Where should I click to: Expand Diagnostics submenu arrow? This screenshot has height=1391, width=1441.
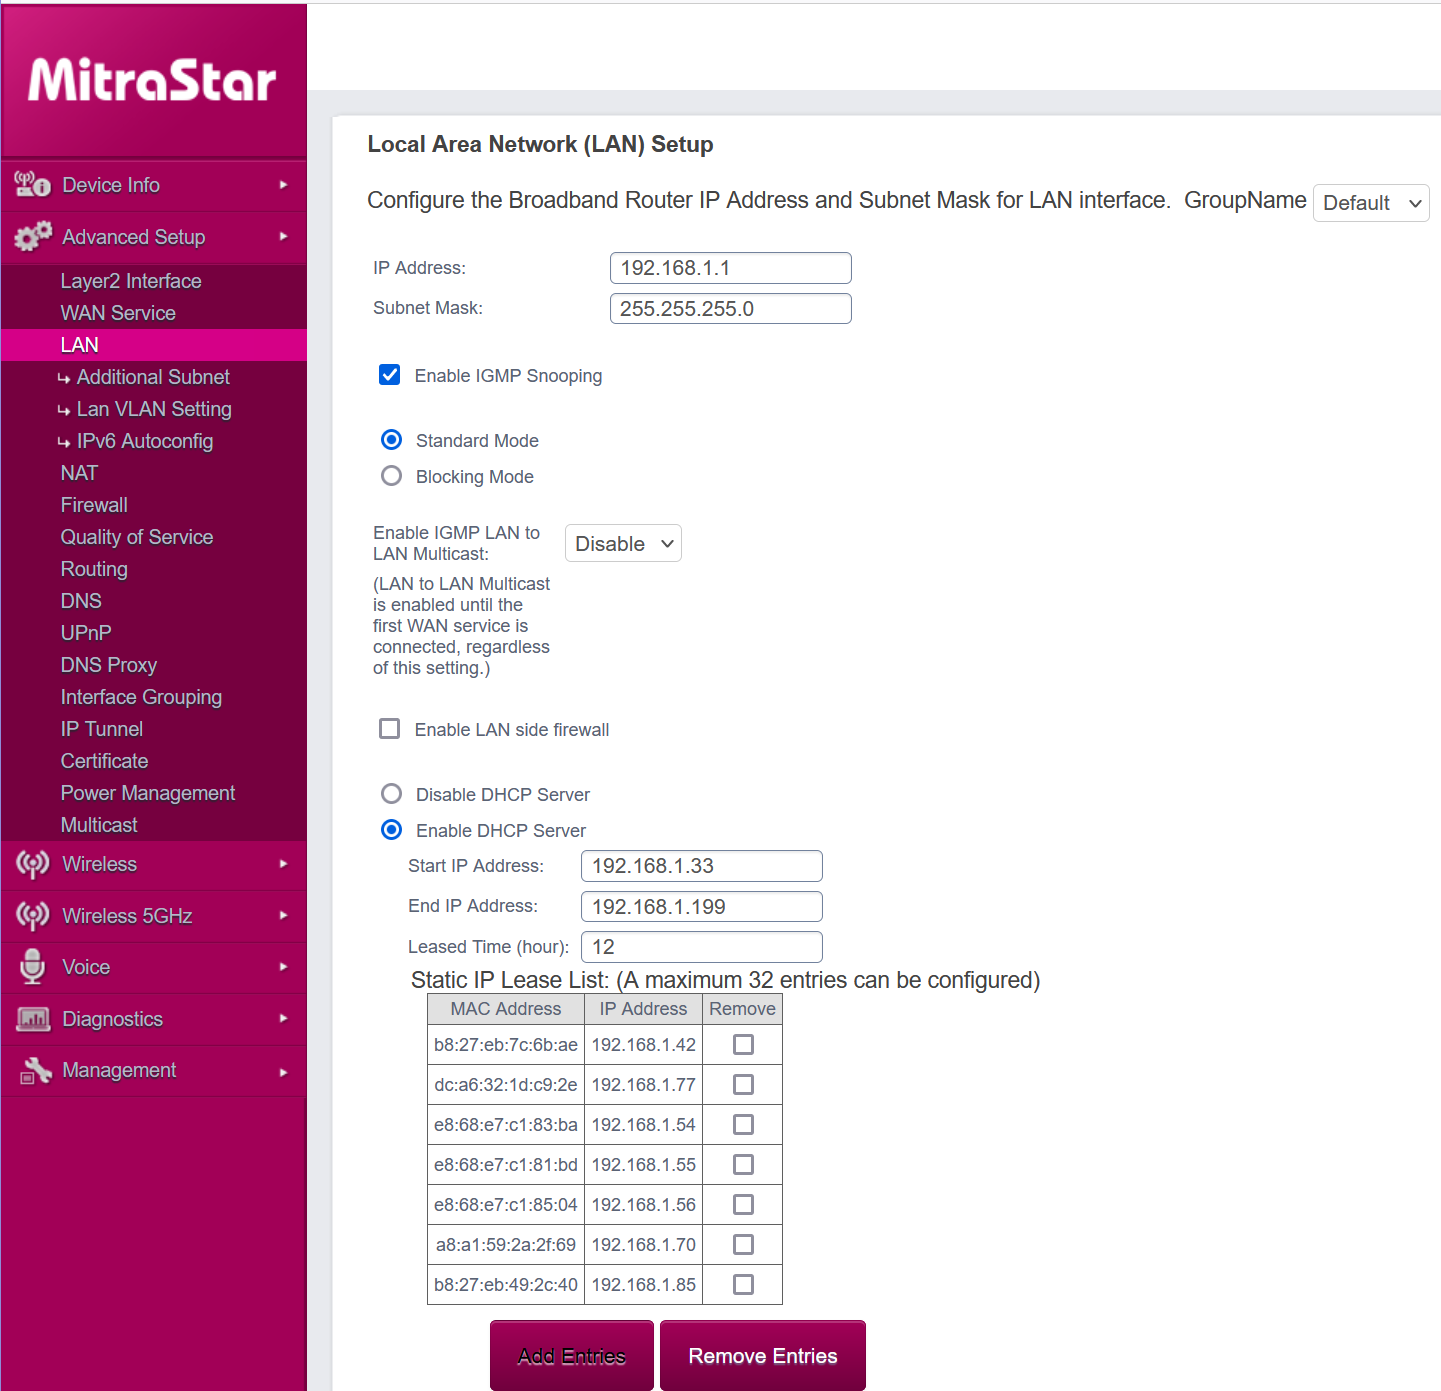tap(284, 1019)
